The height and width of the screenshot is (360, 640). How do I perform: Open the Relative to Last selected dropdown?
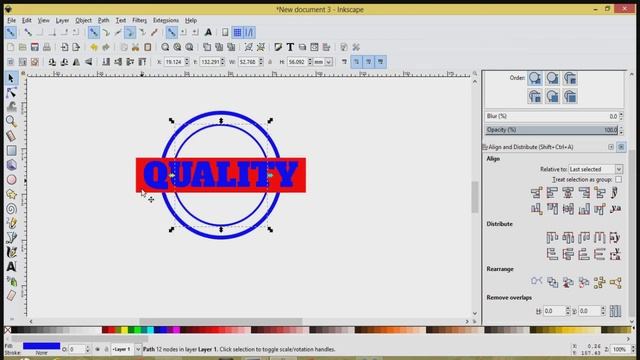[x=595, y=169]
